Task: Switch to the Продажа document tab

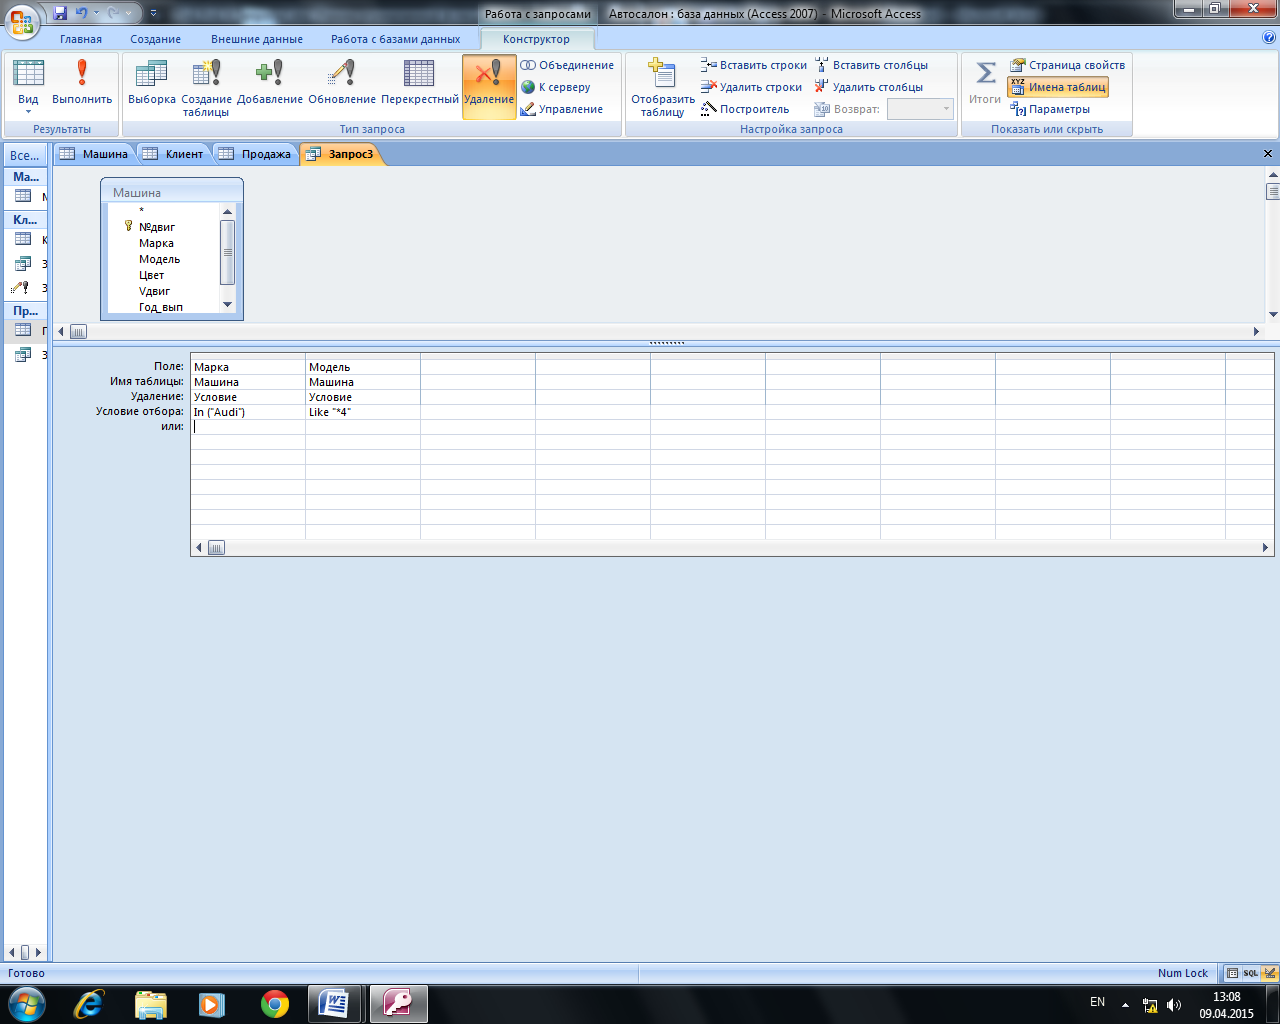Action: tap(256, 154)
